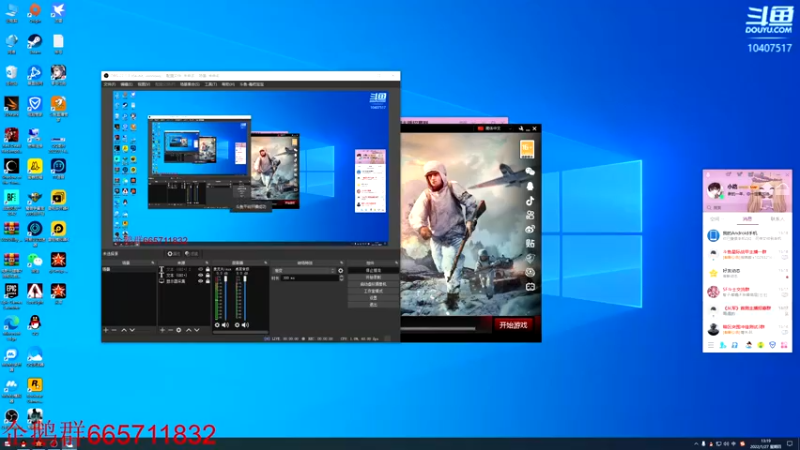Pop out the Scene Transitions dock panel

341,263
